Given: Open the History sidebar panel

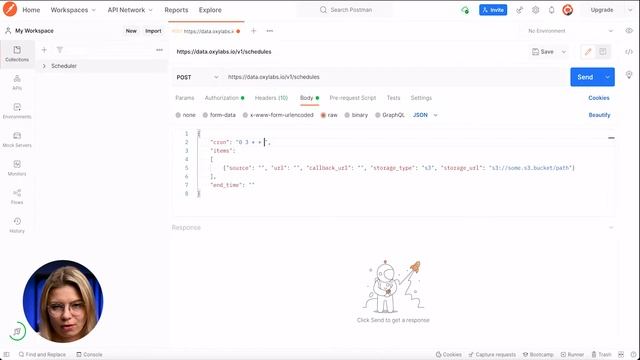Looking at the screenshot, I should tap(17, 225).
